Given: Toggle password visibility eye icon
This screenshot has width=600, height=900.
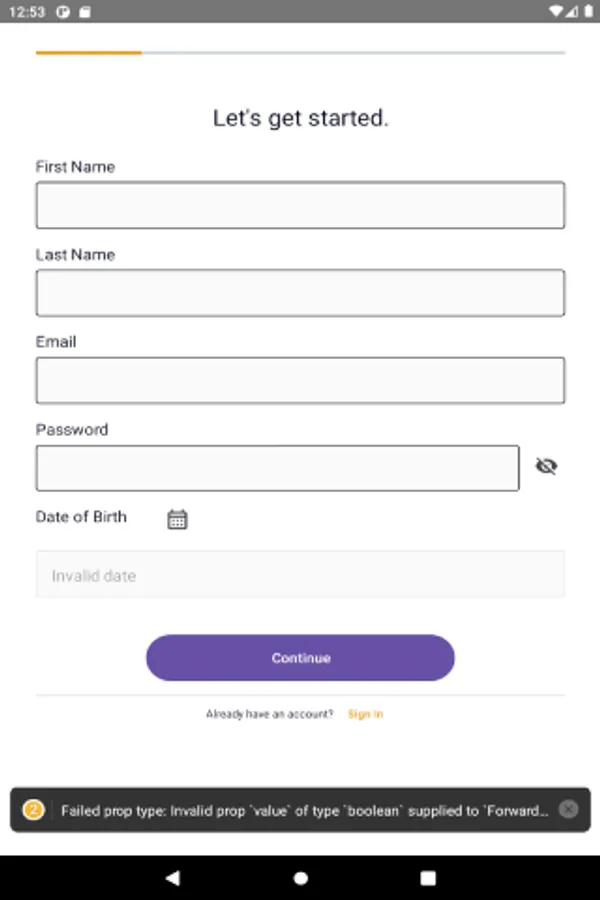Looking at the screenshot, I should [x=546, y=467].
